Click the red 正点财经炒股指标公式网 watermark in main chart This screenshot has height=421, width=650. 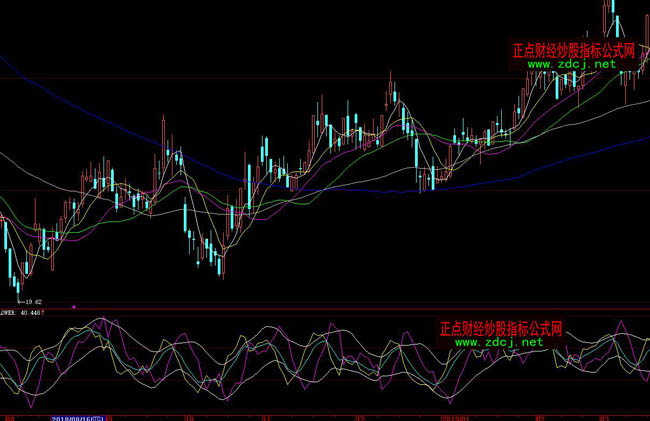573,49
